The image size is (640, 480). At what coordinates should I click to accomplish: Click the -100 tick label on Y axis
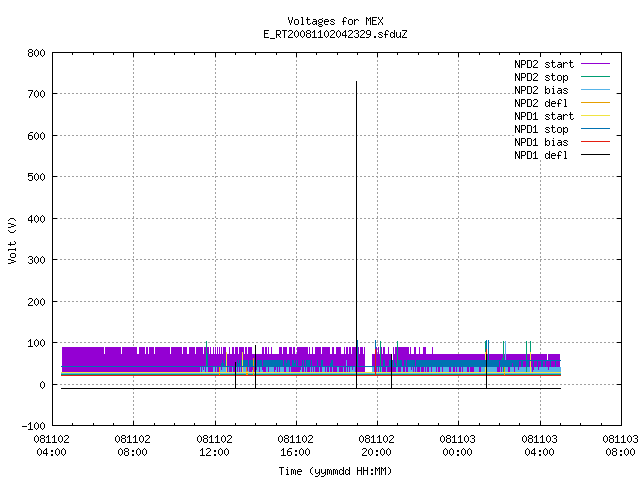coord(33,426)
